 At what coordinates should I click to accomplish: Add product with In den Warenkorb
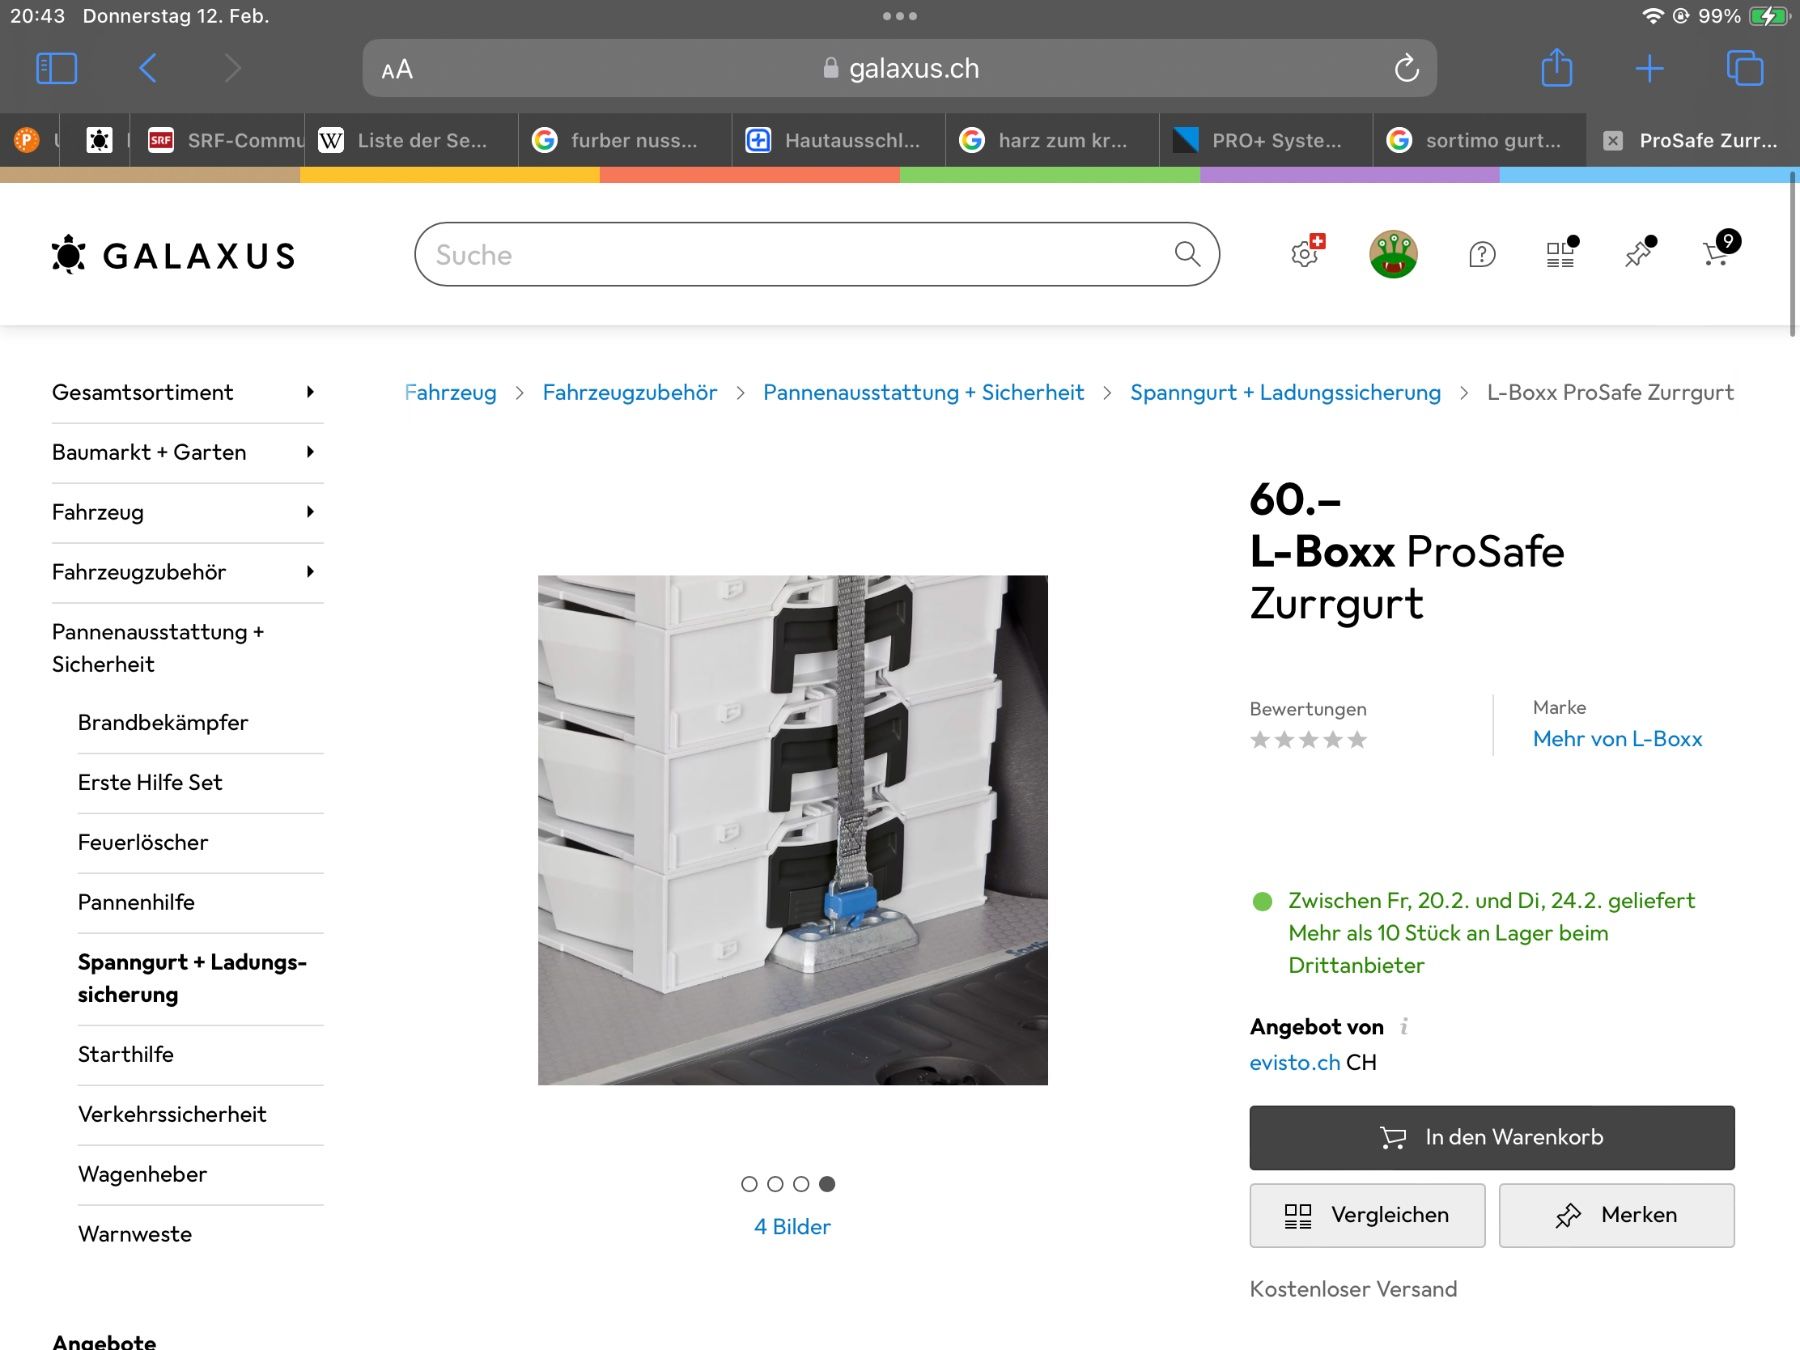click(1492, 1137)
